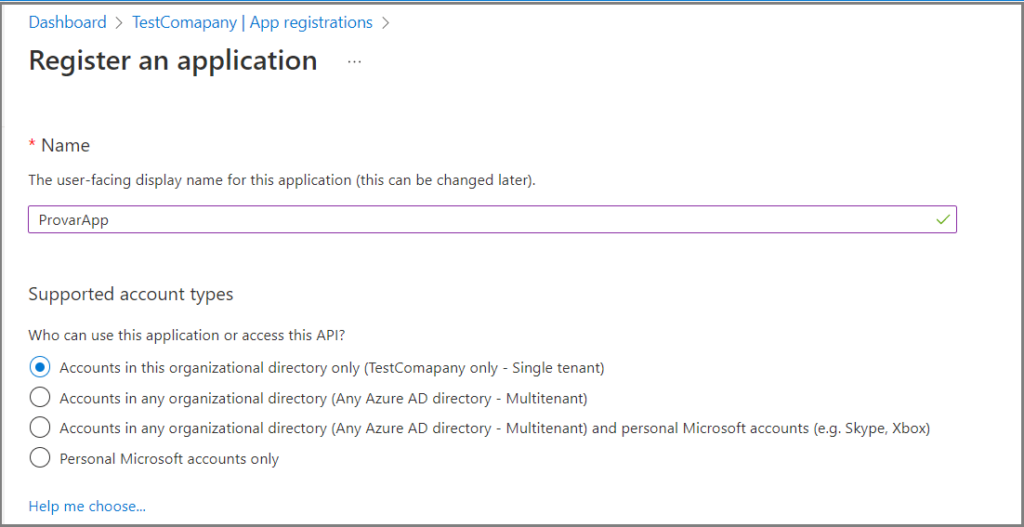Screen dimensions: 1024x527
Task: Click the chevron arrow after Dashboard breadcrumb
Action: [x=119, y=23]
